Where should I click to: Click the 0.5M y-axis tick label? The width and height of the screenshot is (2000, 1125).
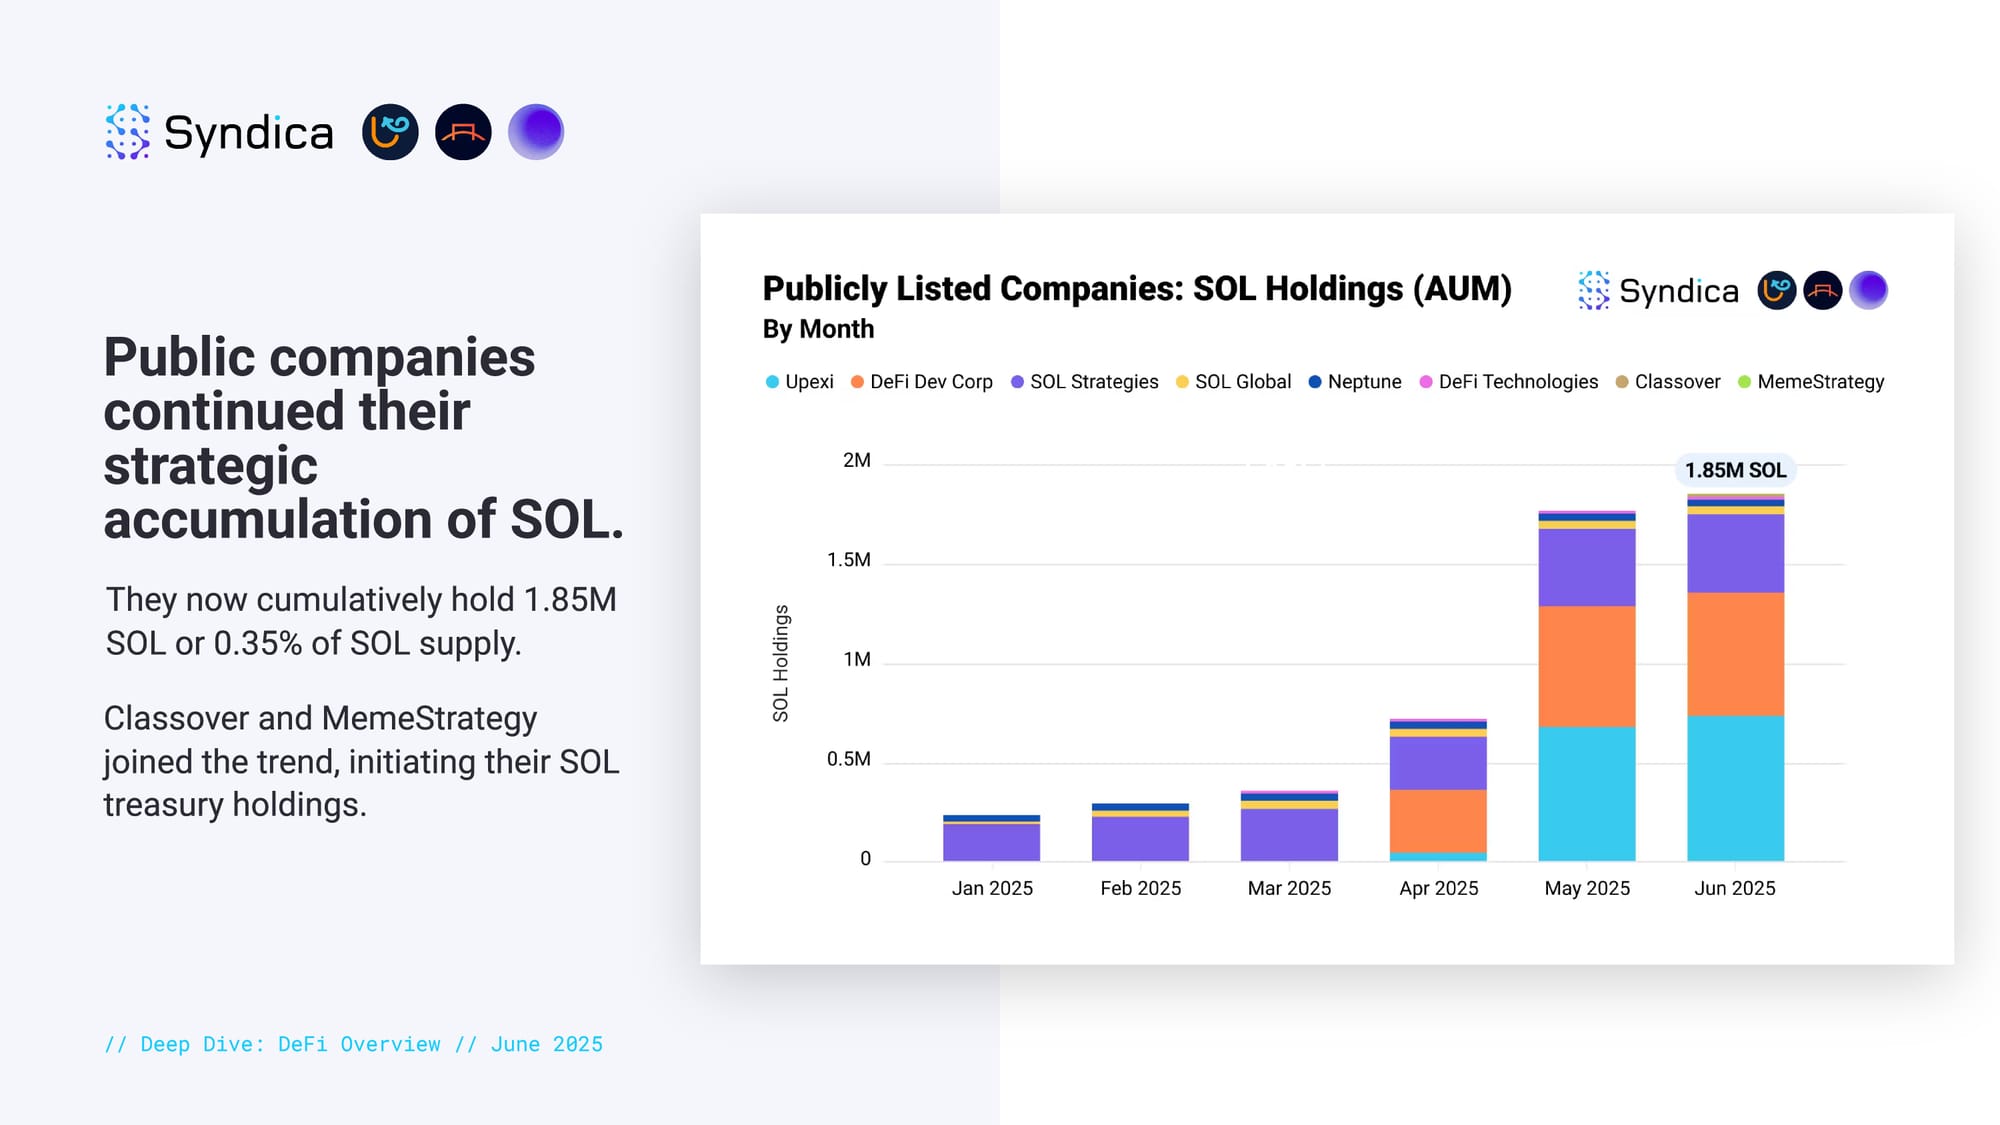pyautogui.click(x=849, y=760)
